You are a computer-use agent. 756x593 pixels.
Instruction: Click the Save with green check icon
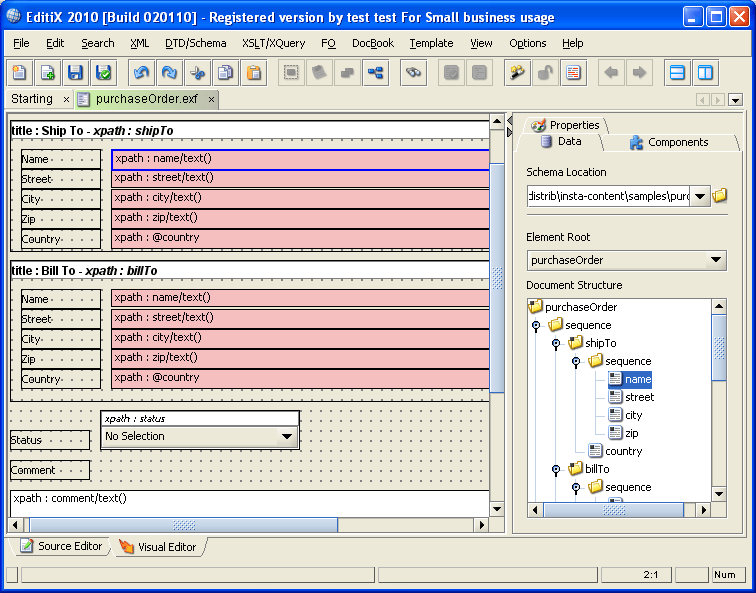tap(103, 73)
